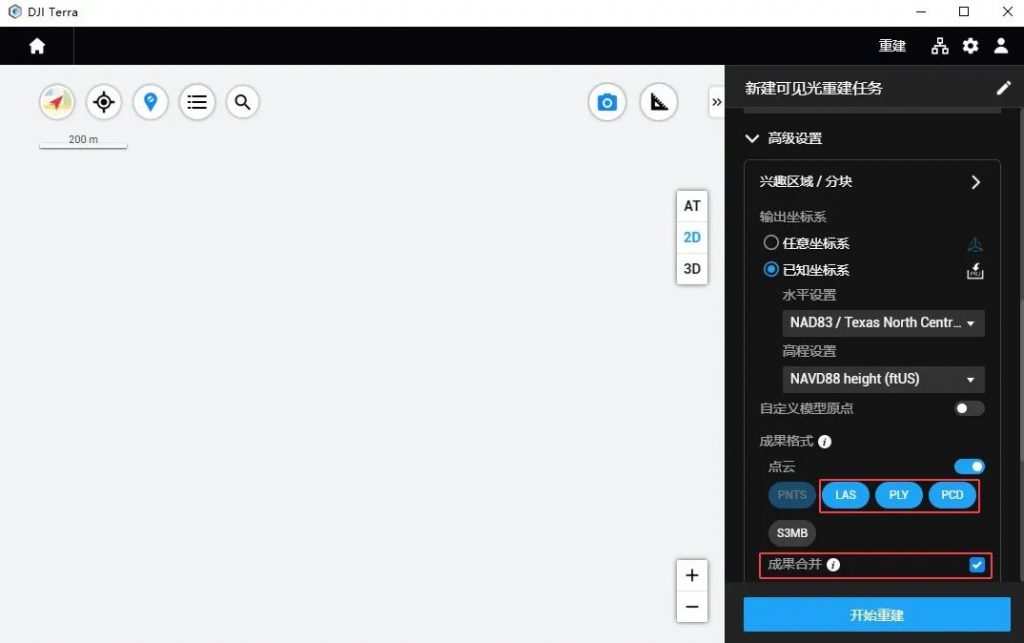The width and height of the screenshot is (1024, 643).
Task: Toggle PLY point cloud format
Action: (x=899, y=495)
